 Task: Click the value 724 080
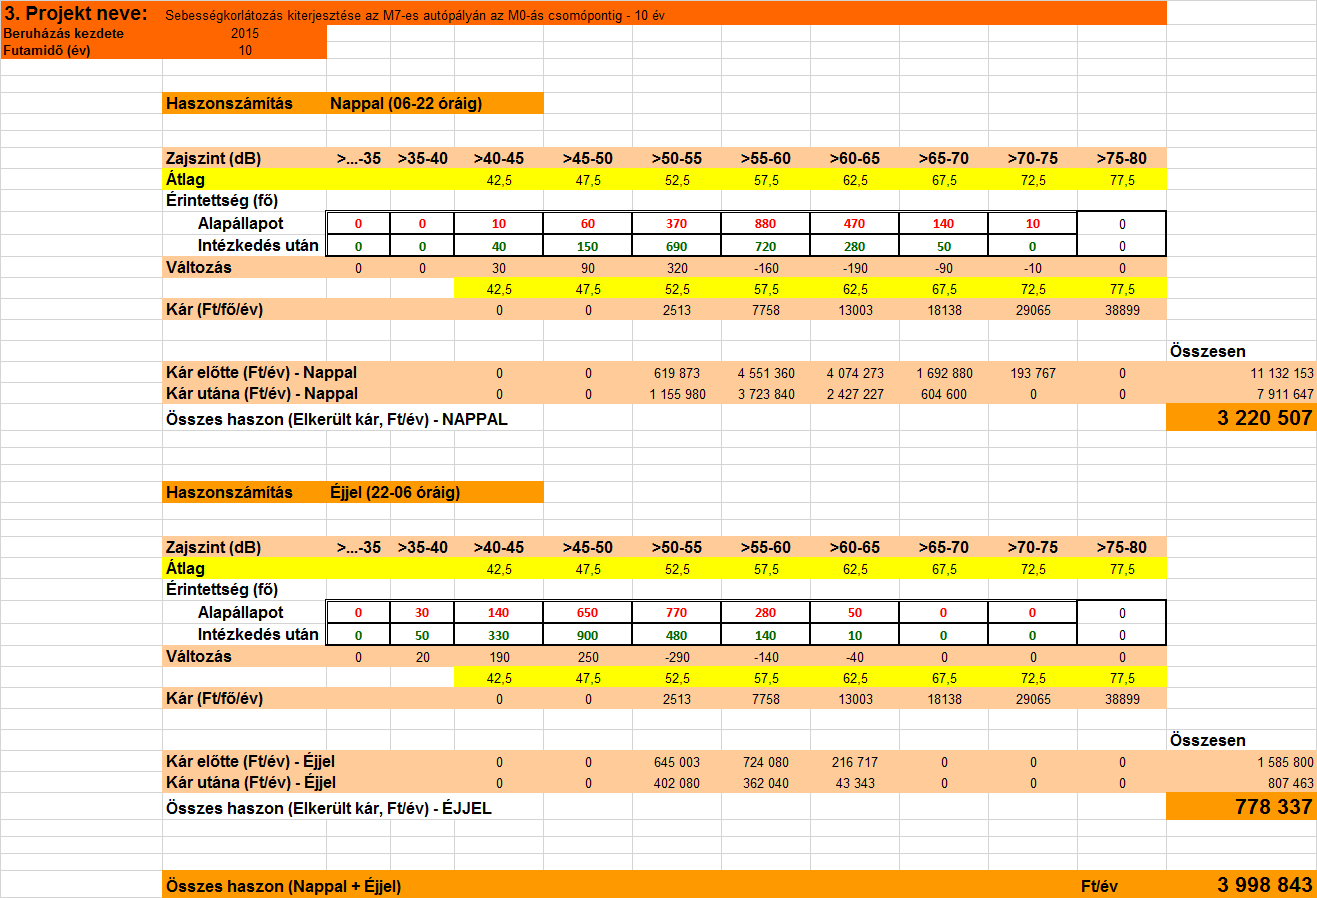[x=766, y=762]
